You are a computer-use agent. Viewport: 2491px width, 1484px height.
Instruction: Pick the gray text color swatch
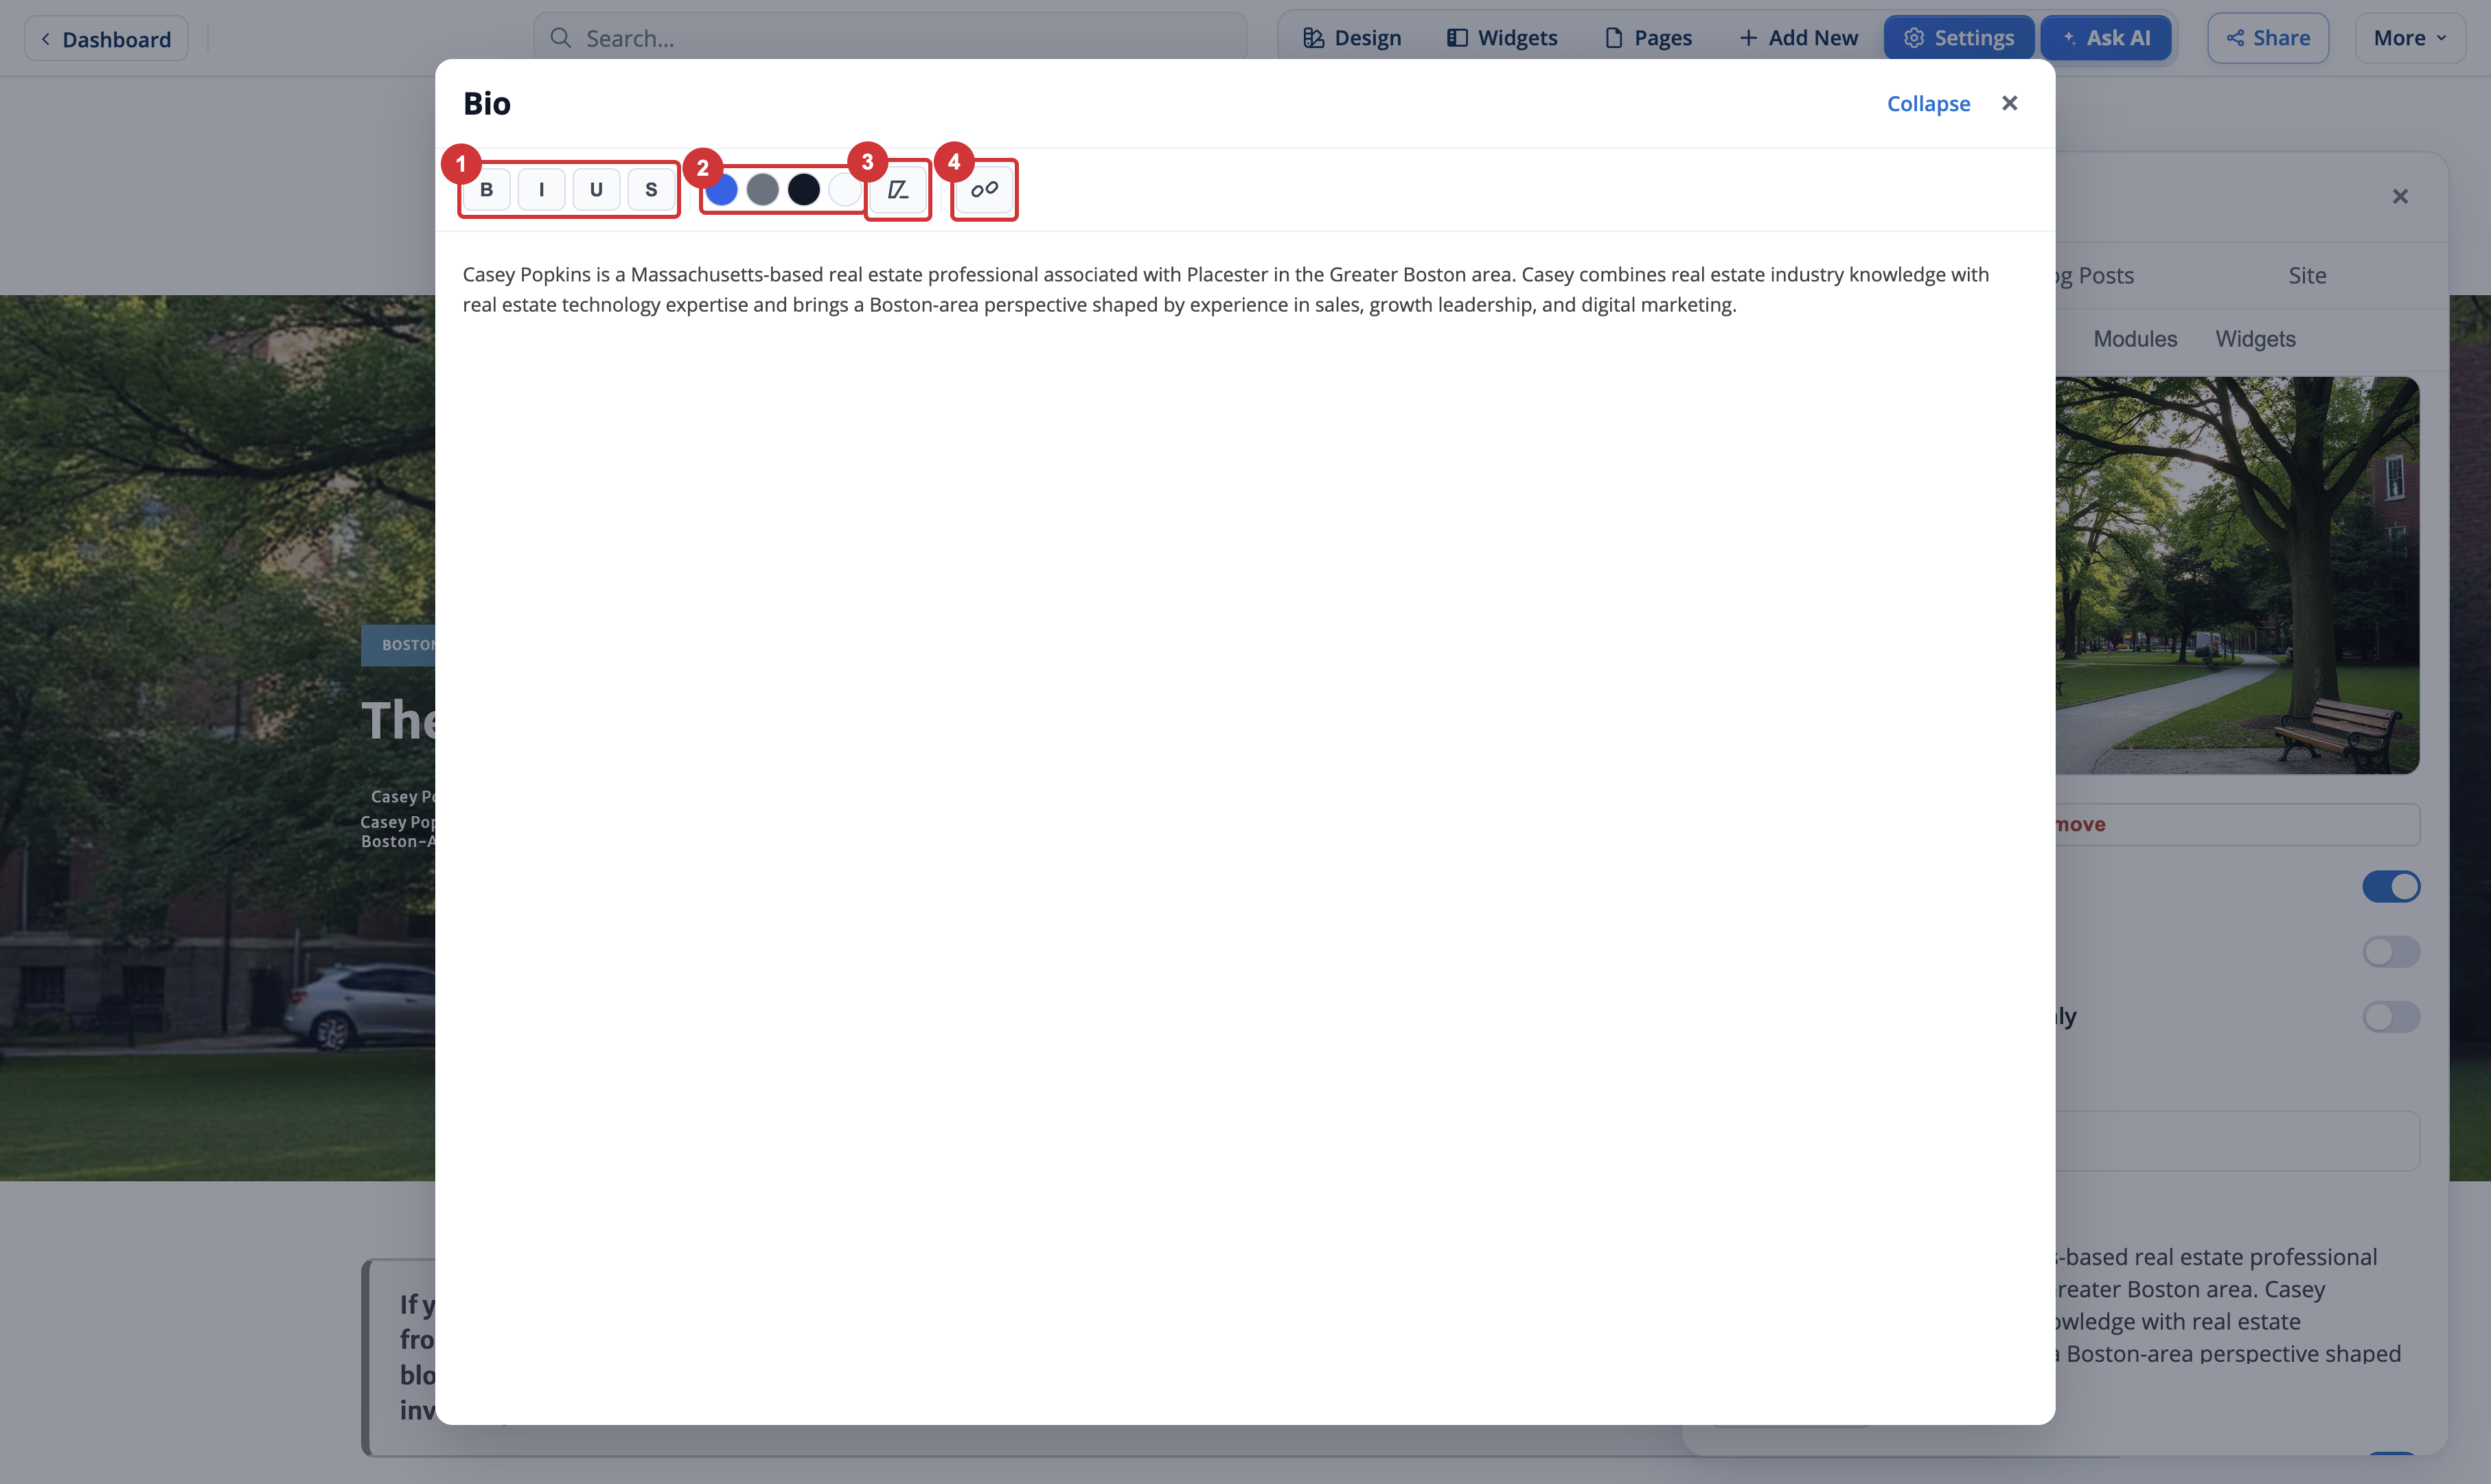pyautogui.click(x=762, y=190)
